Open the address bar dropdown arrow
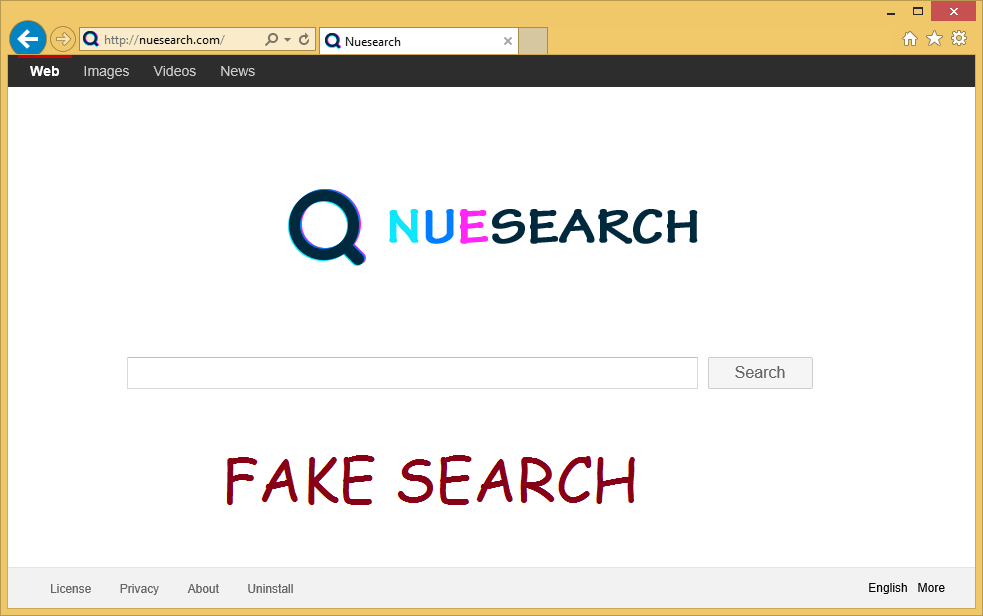 pyautogui.click(x=287, y=39)
